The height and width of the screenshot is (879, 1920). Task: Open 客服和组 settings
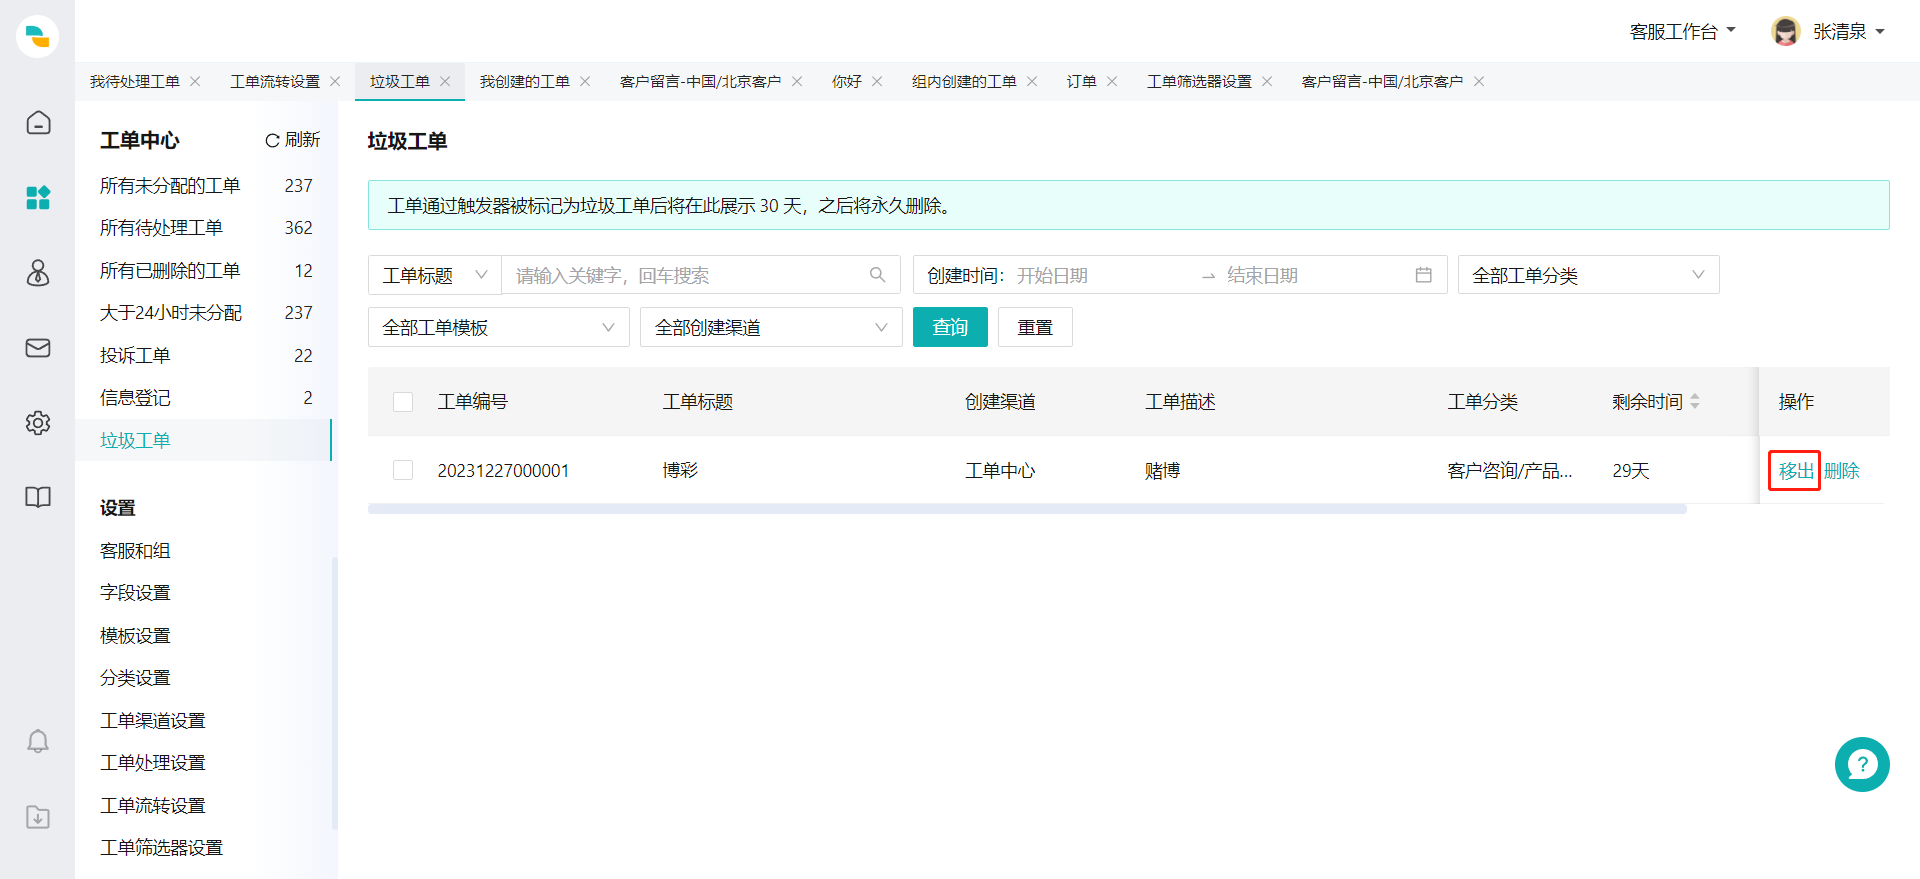coord(135,551)
